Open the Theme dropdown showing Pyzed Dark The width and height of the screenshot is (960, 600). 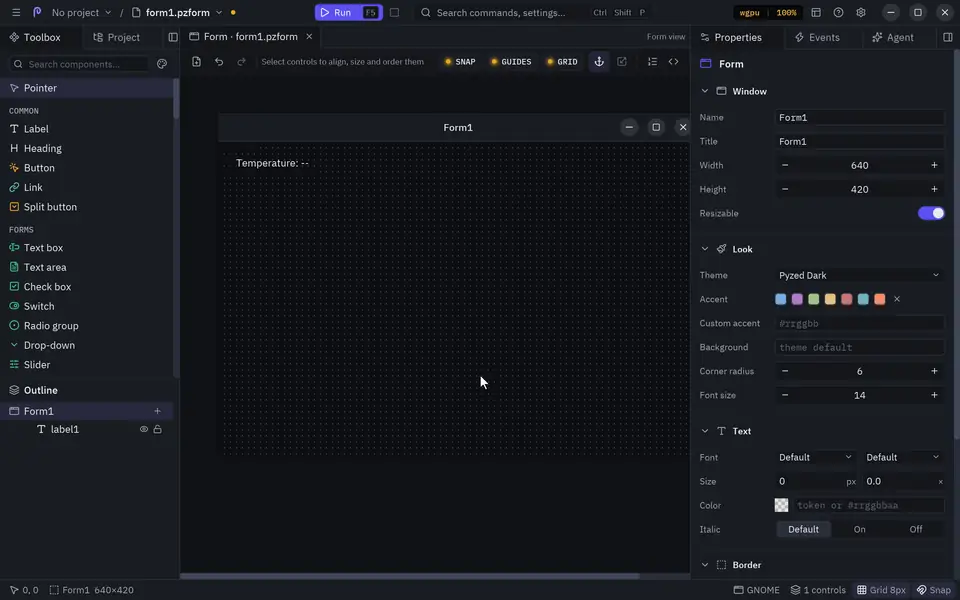tap(859, 276)
